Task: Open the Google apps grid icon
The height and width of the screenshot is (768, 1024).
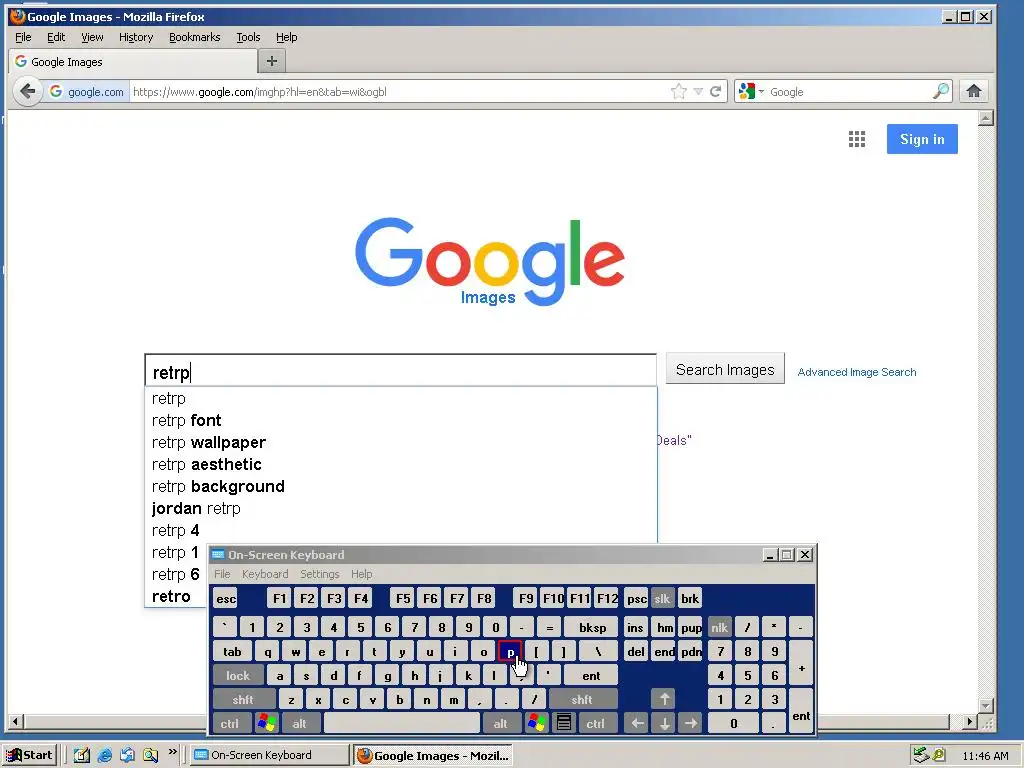Action: pos(856,139)
